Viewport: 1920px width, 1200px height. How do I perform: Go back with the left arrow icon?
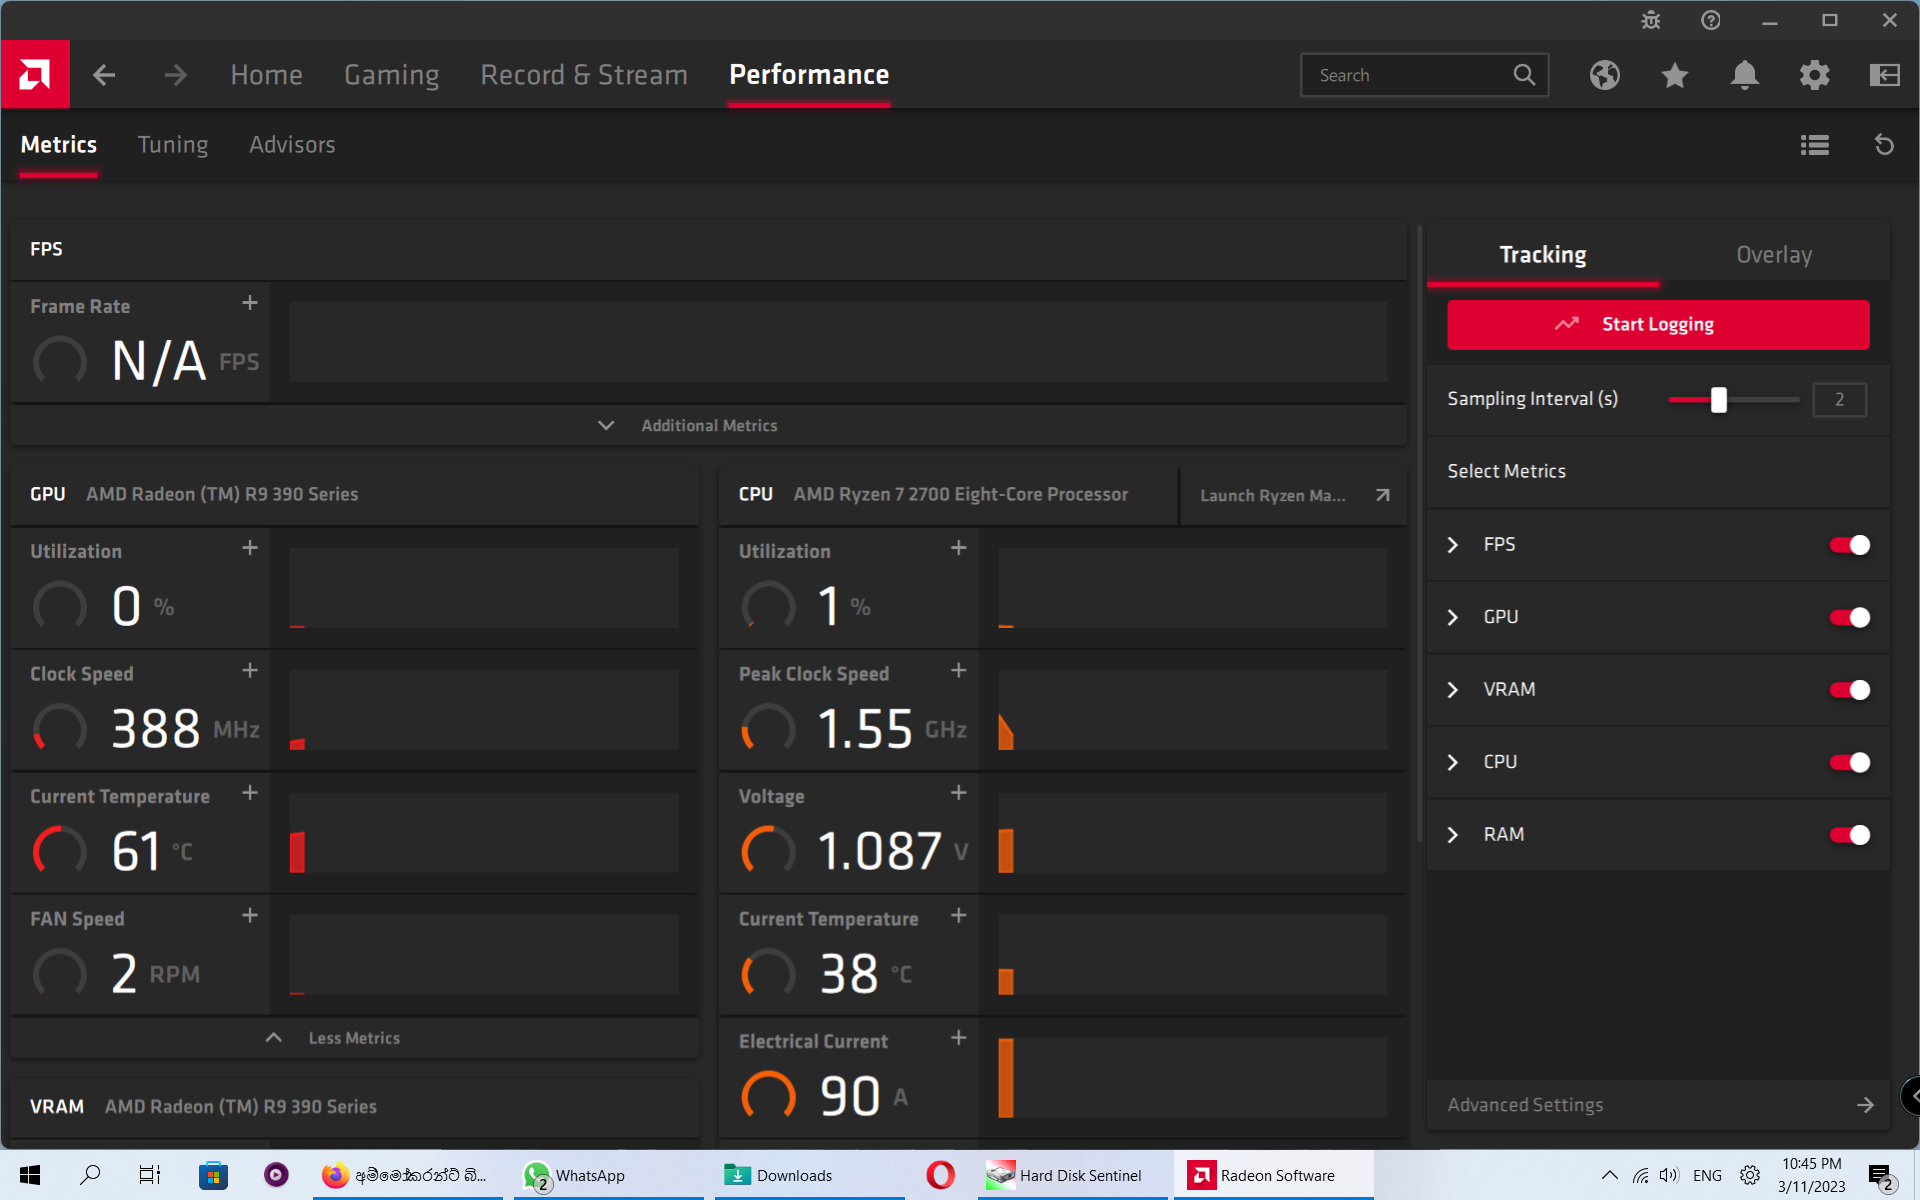click(x=104, y=75)
